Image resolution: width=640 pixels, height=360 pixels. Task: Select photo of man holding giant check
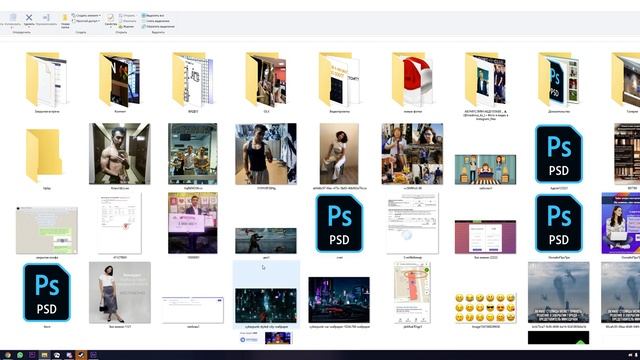[193, 223]
